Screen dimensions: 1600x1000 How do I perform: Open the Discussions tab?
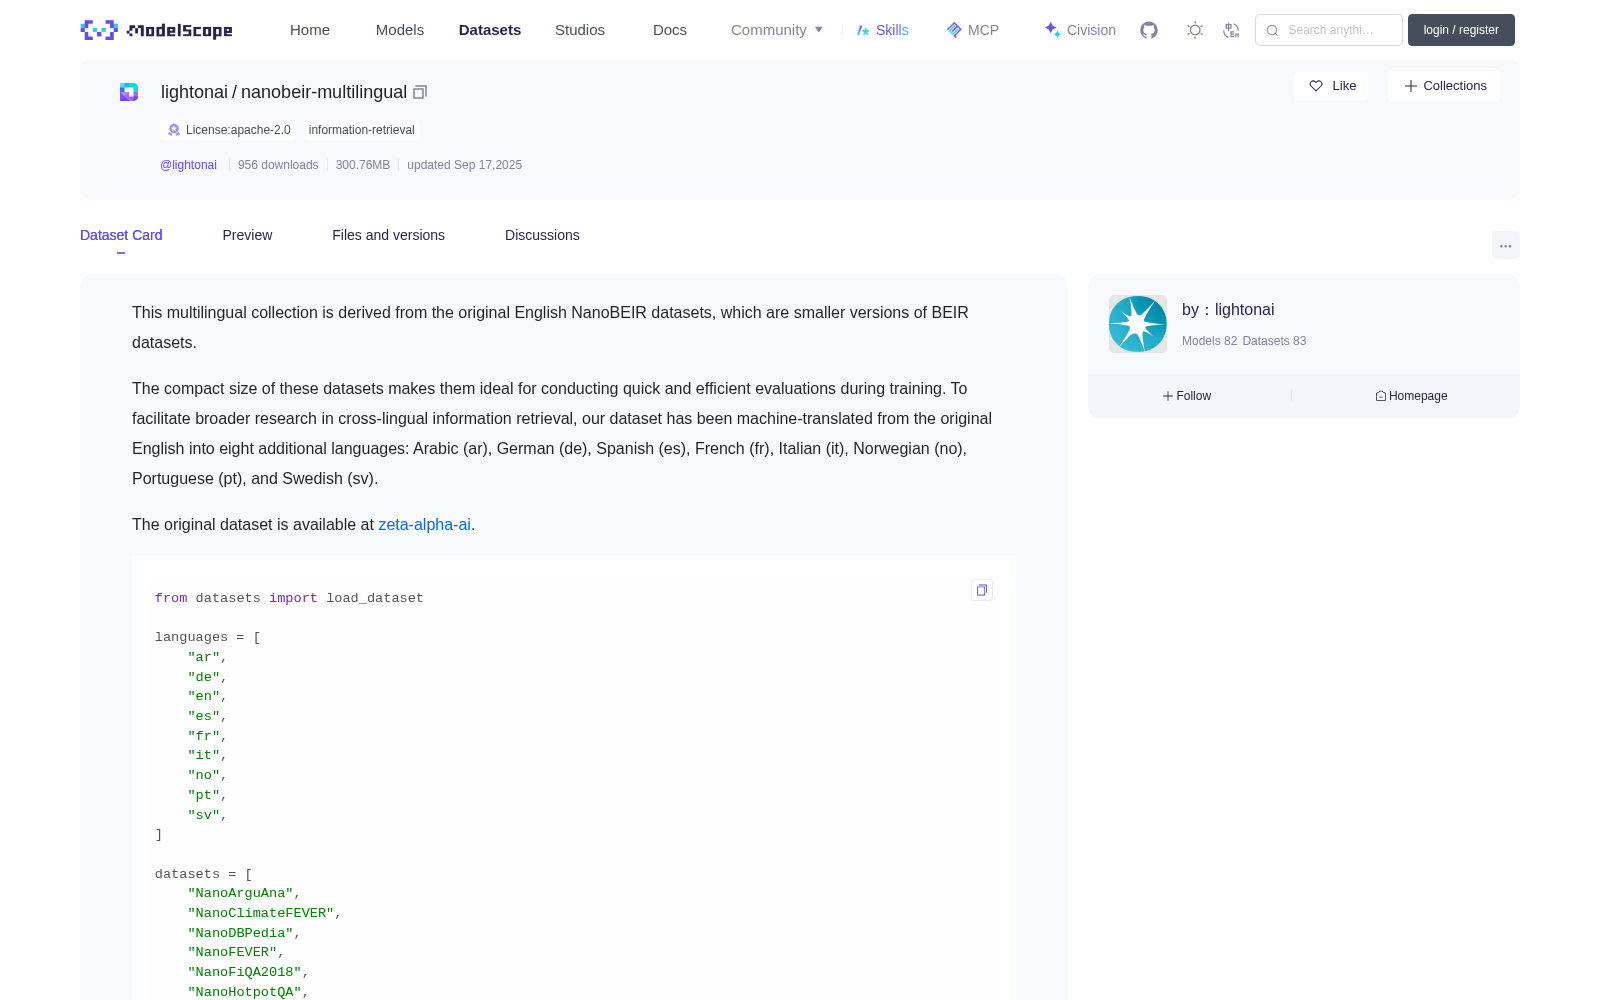542,235
